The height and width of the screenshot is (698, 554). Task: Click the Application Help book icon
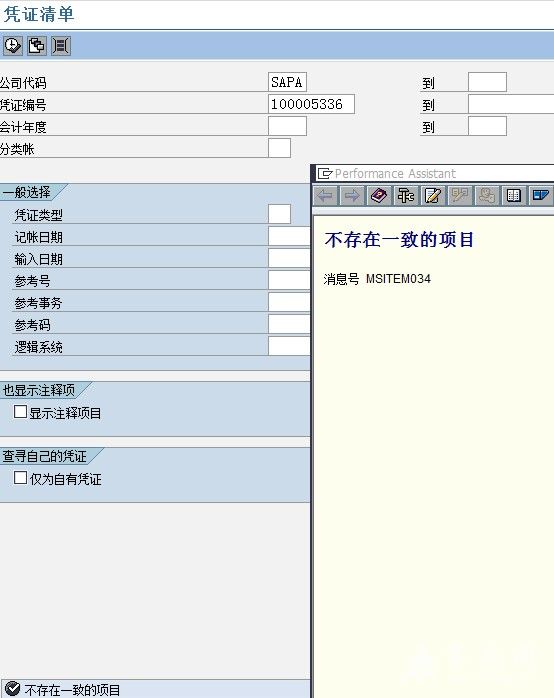coord(379,195)
